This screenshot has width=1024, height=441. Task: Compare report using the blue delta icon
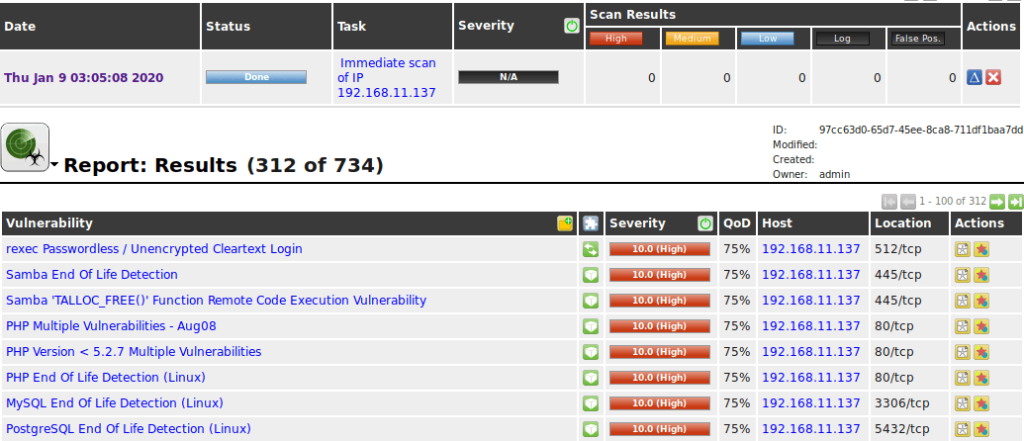(x=974, y=78)
